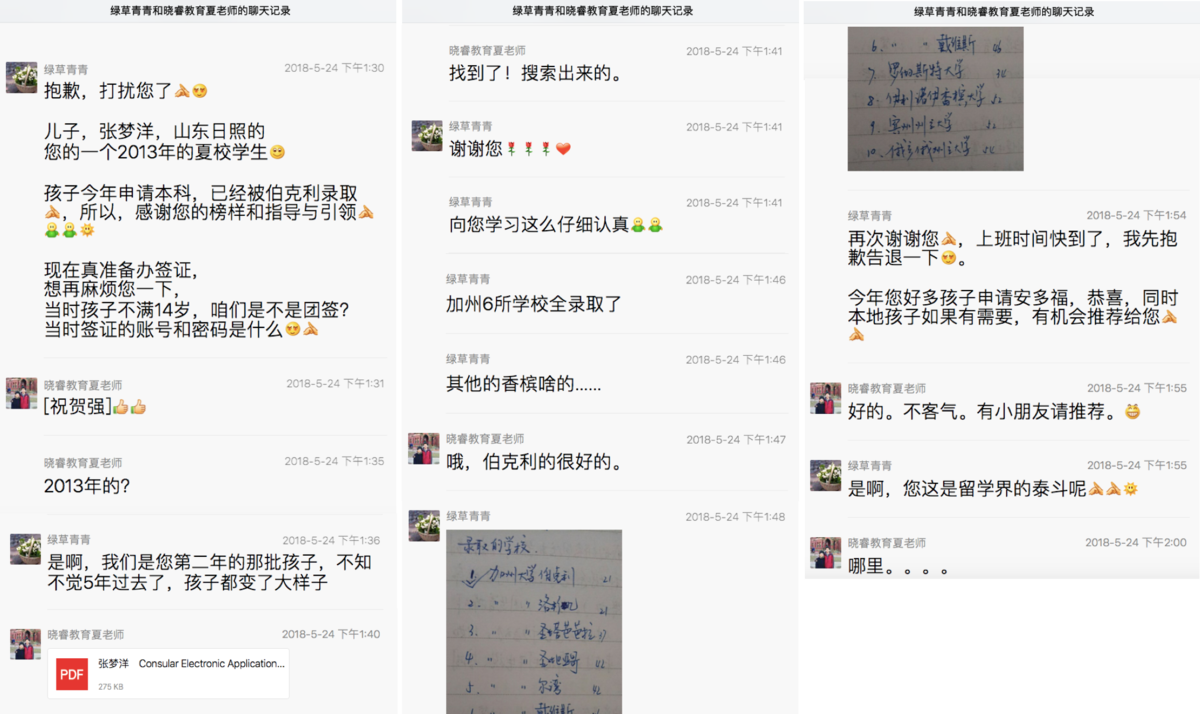The width and height of the screenshot is (1200, 714).
Task: Click the first panel's chat record title bar
Action: tap(199, 11)
